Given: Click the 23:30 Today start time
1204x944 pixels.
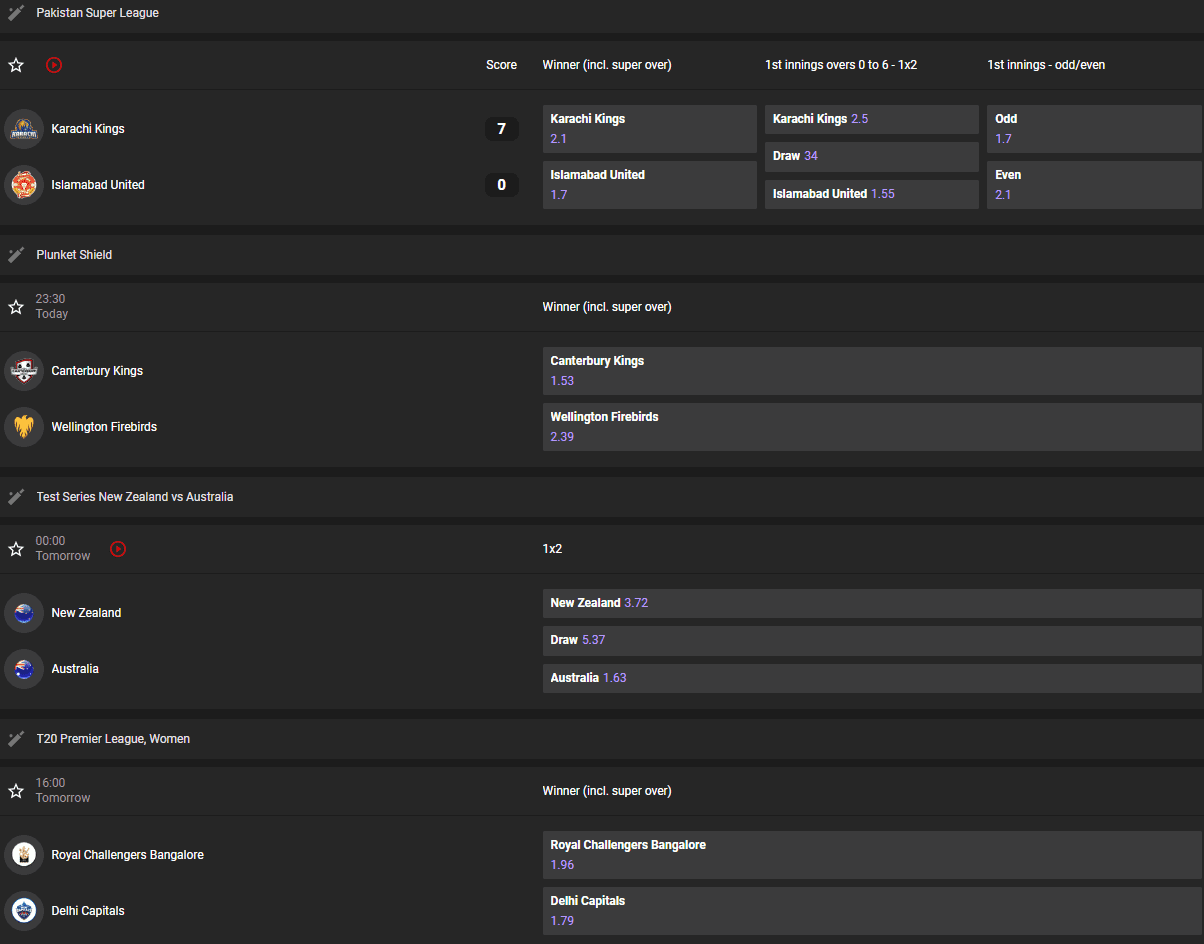Looking at the screenshot, I should click(52, 306).
